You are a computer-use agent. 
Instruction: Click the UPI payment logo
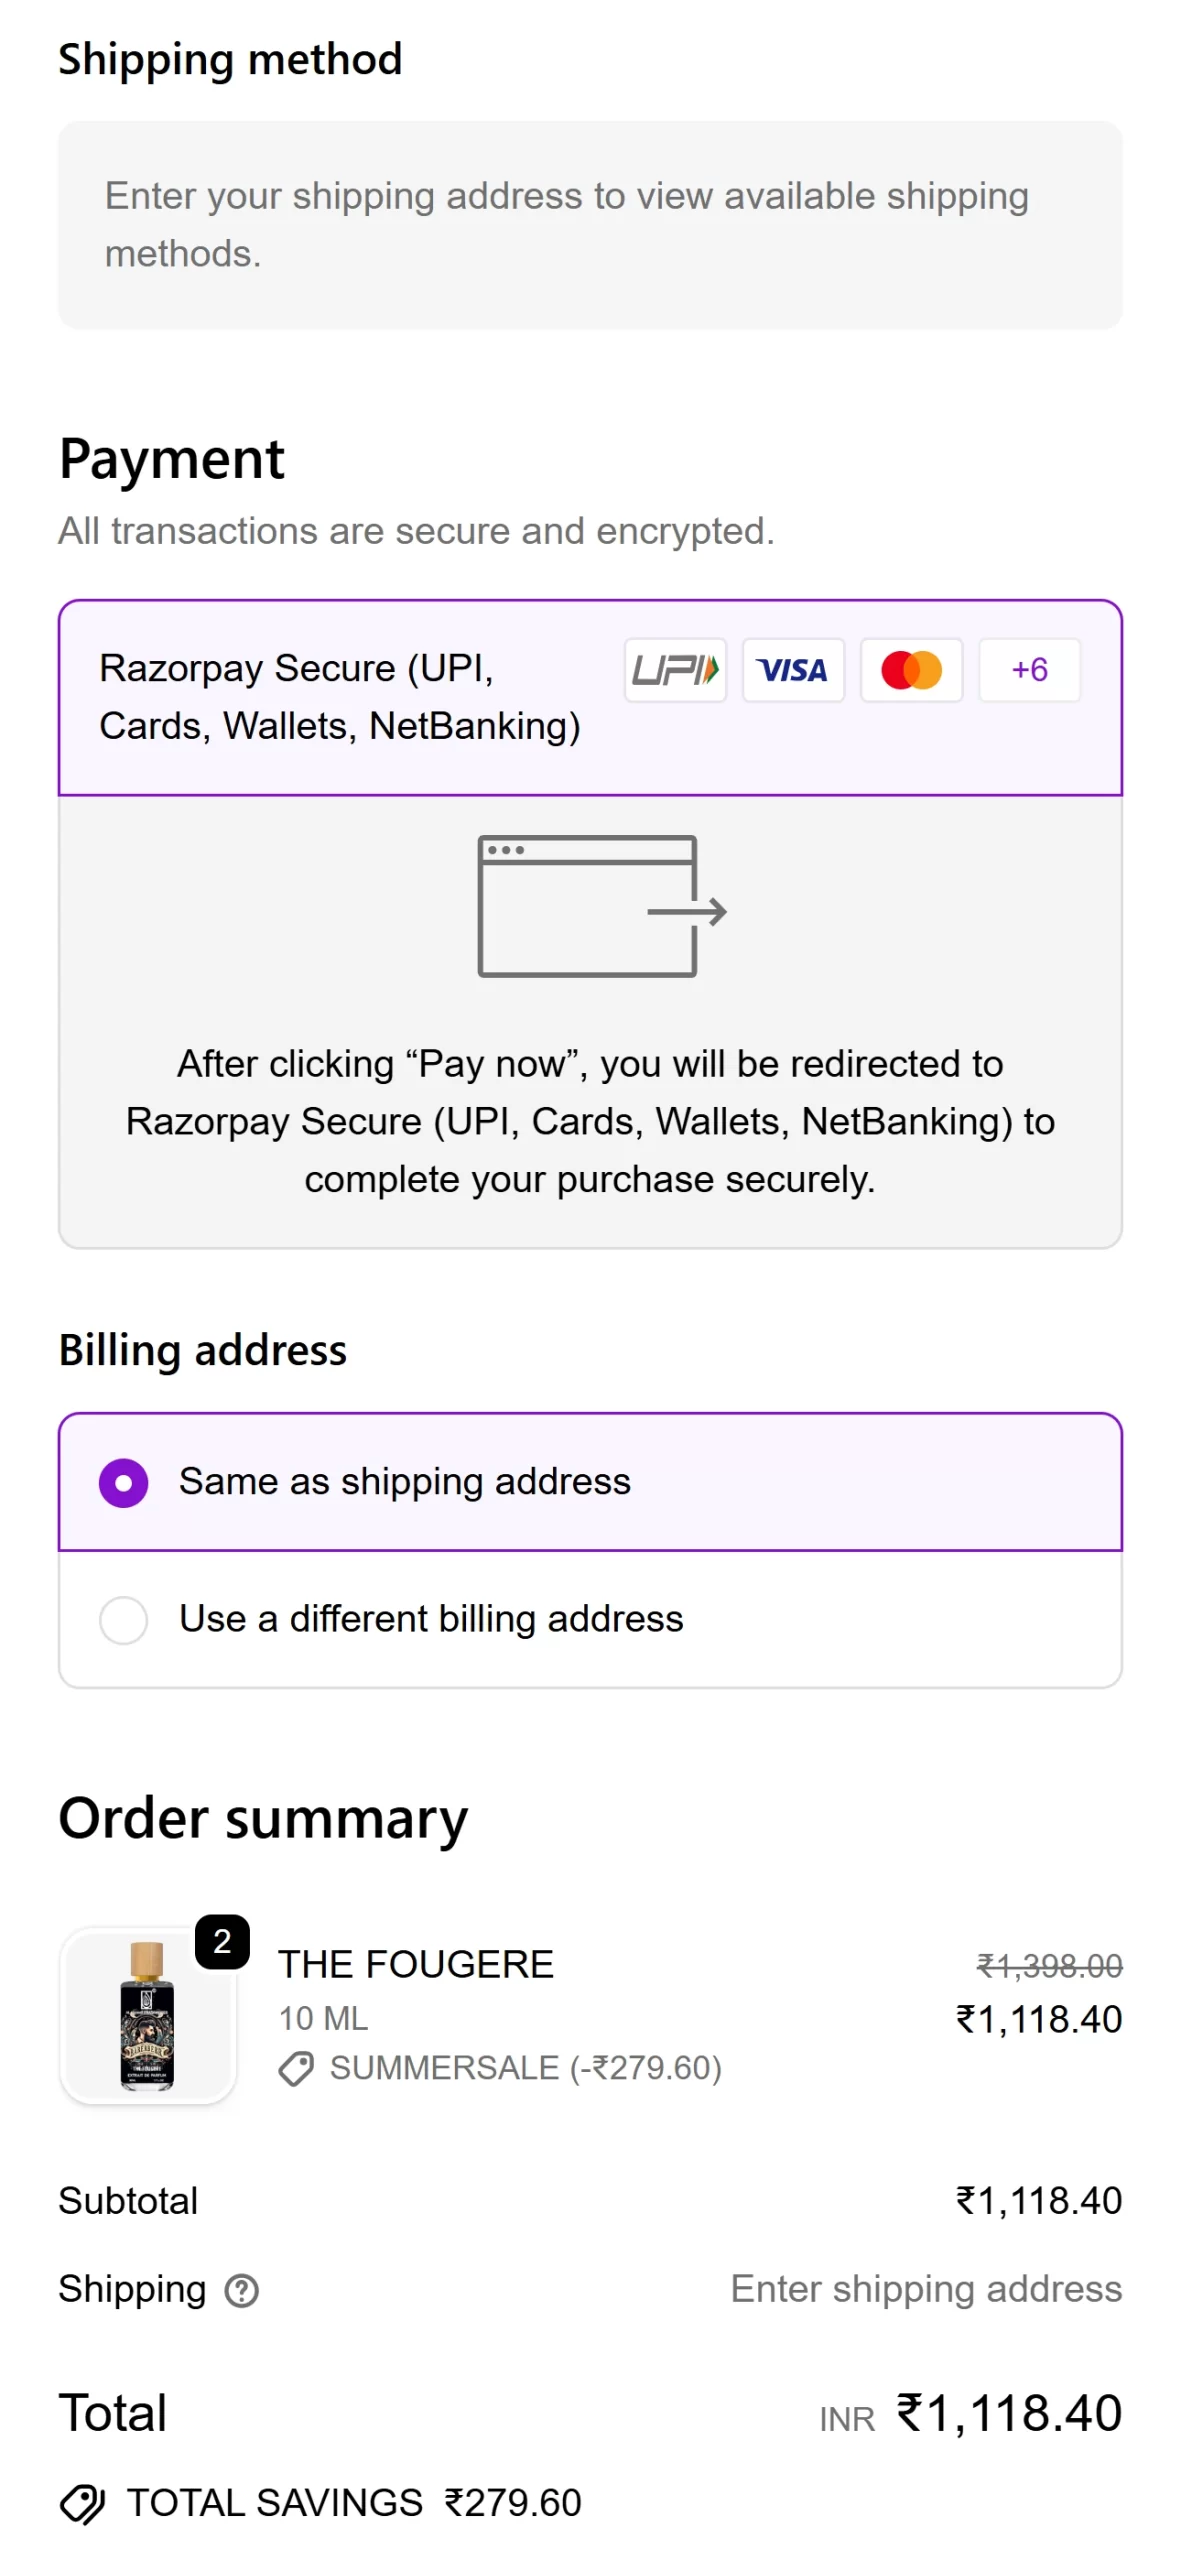[x=675, y=670]
